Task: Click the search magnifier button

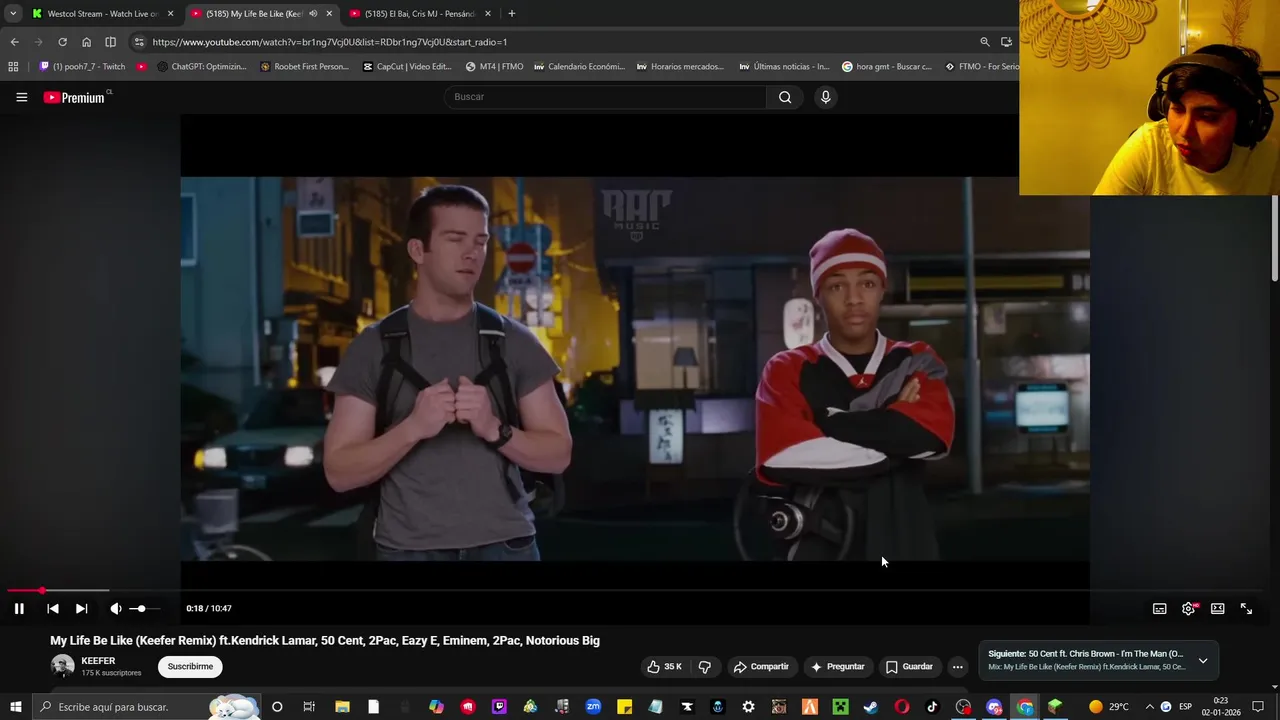Action: coord(785,97)
